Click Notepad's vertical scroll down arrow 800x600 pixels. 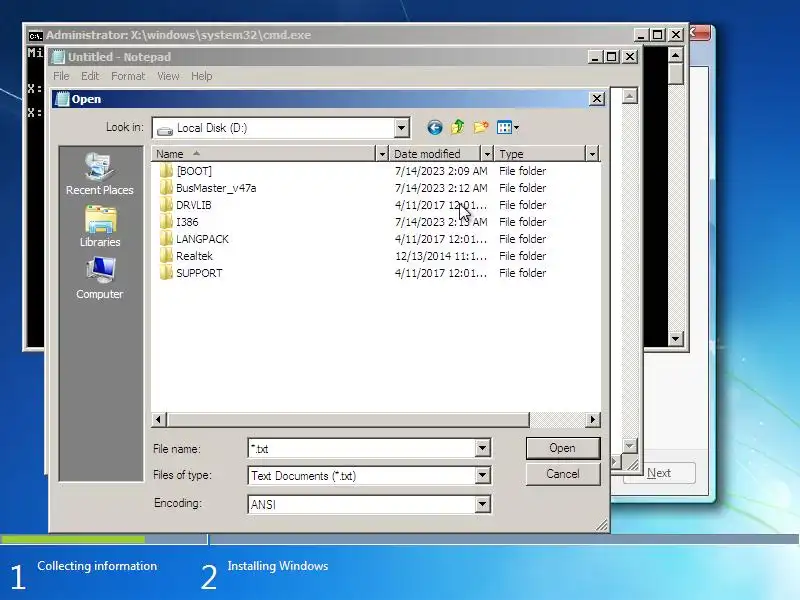click(x=630, y=445)
